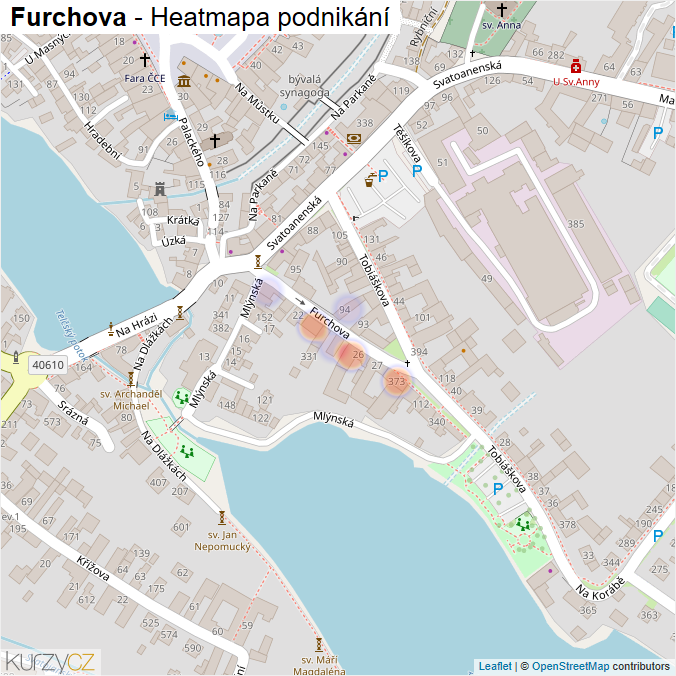Click the Fara ČCE label
The width and height of the screenshot is (676, 676).
click(145, 78)
